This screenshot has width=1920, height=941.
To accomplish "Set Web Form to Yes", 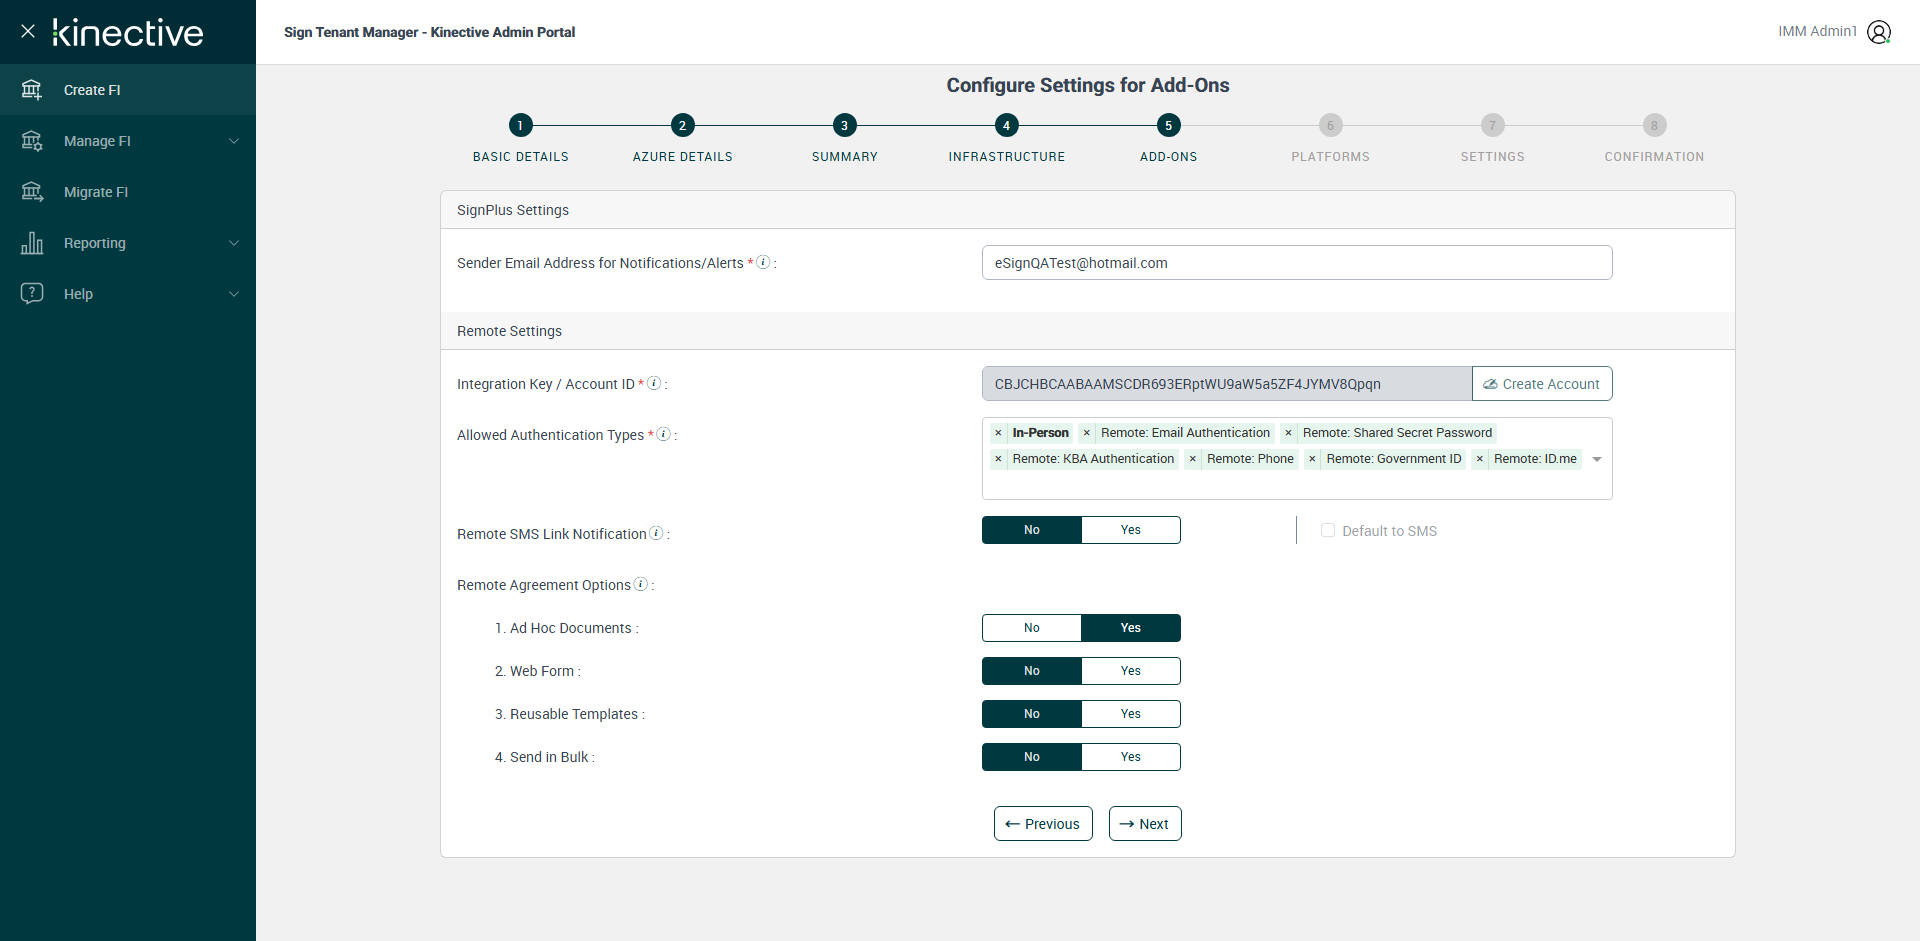I will tap(1131, 671).
